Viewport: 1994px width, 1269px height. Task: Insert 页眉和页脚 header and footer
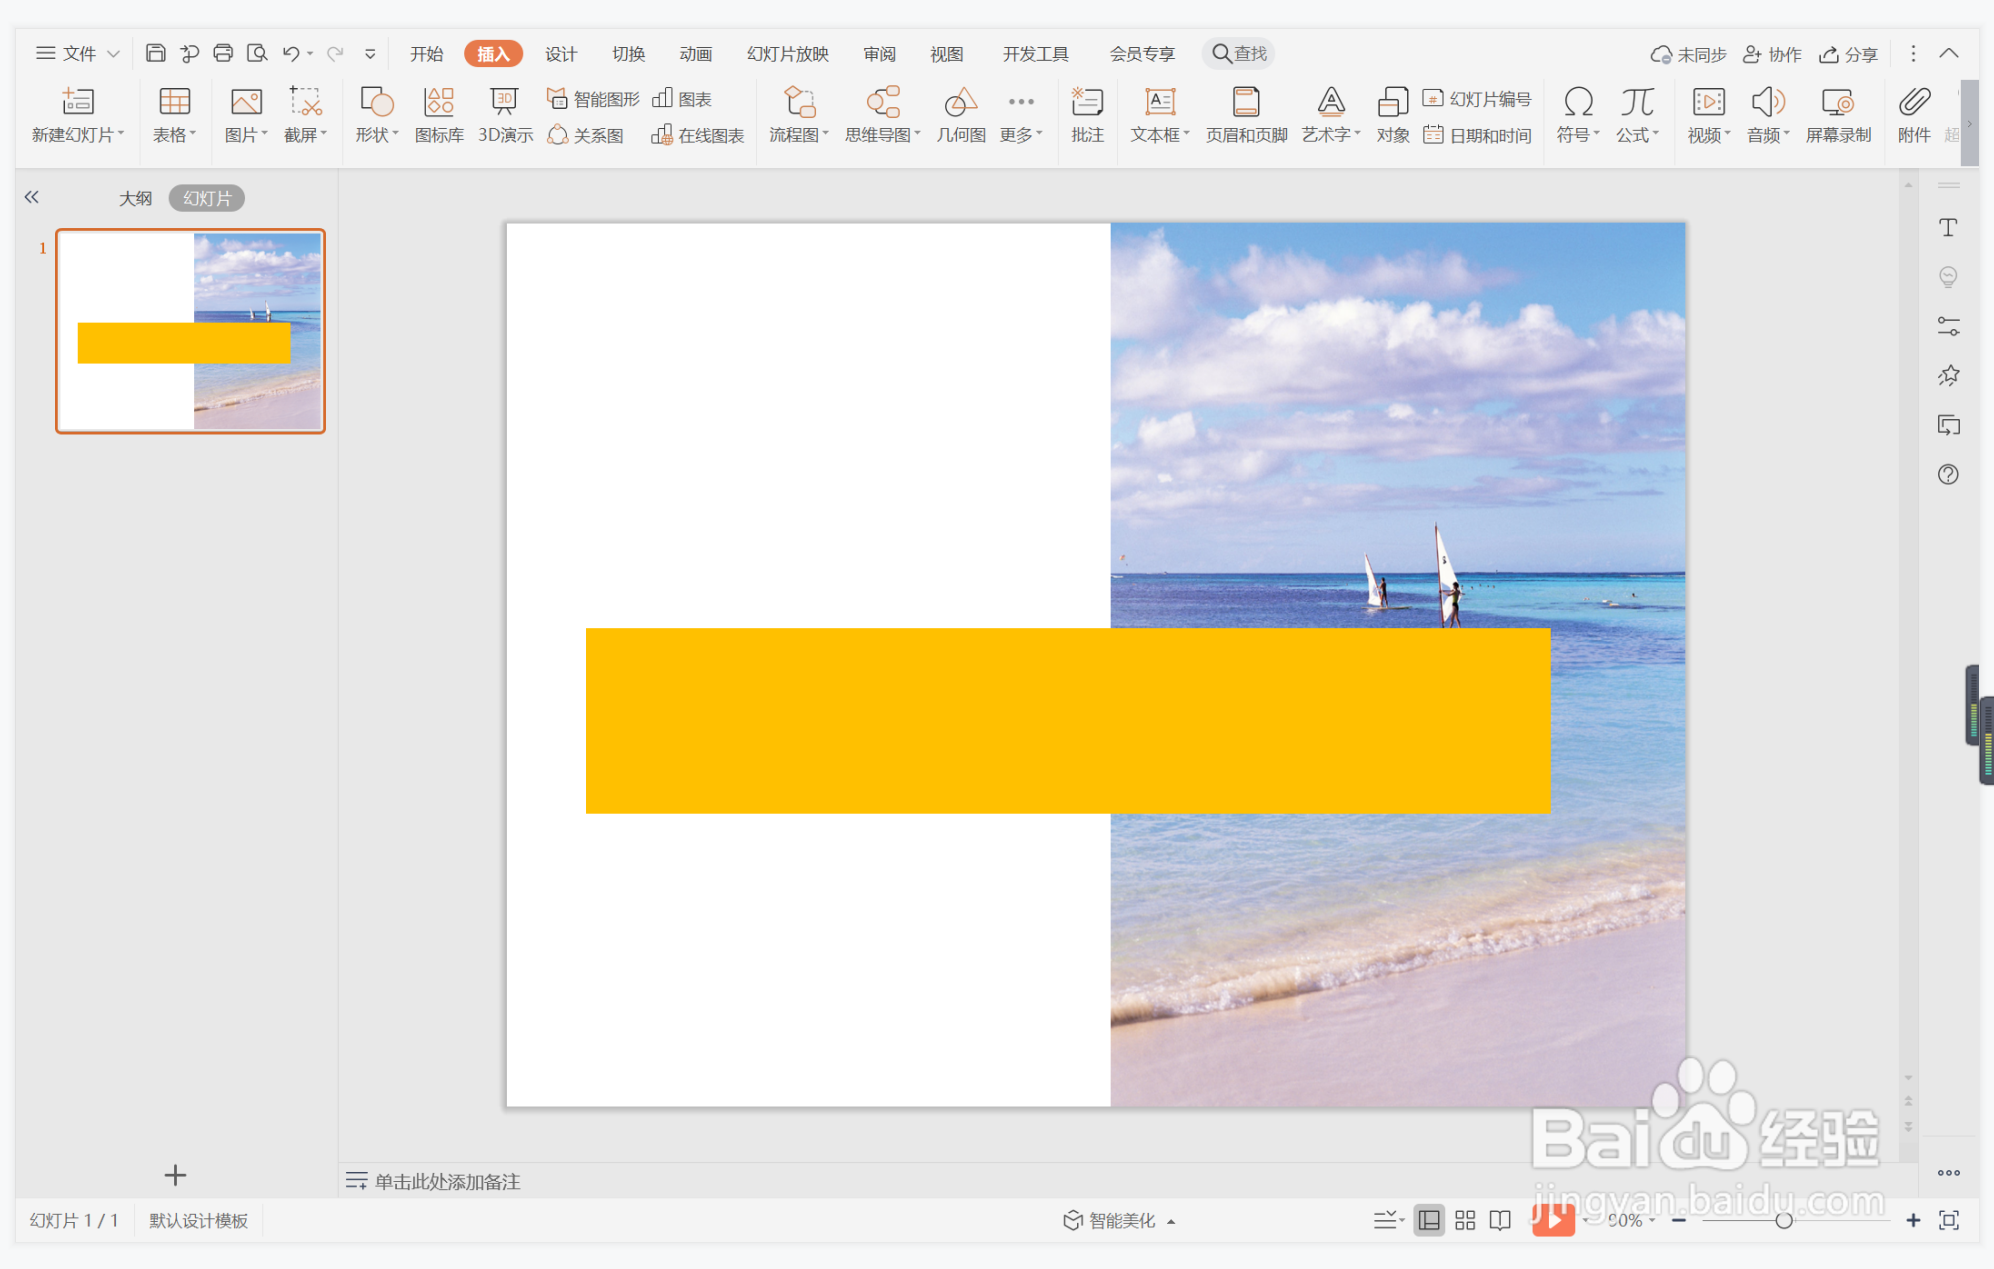[1246, 115]
